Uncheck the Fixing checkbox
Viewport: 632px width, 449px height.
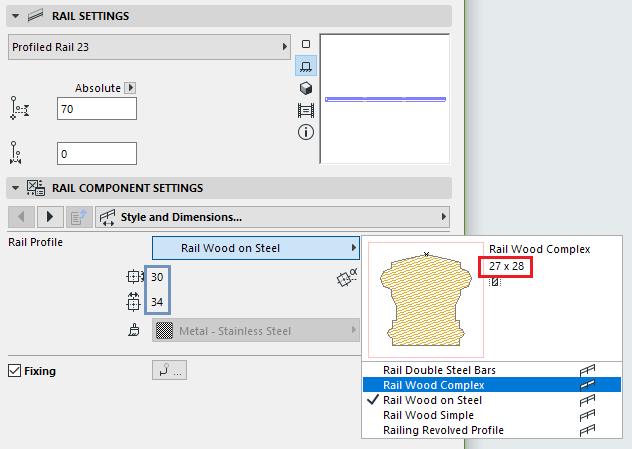pos(14,371)
